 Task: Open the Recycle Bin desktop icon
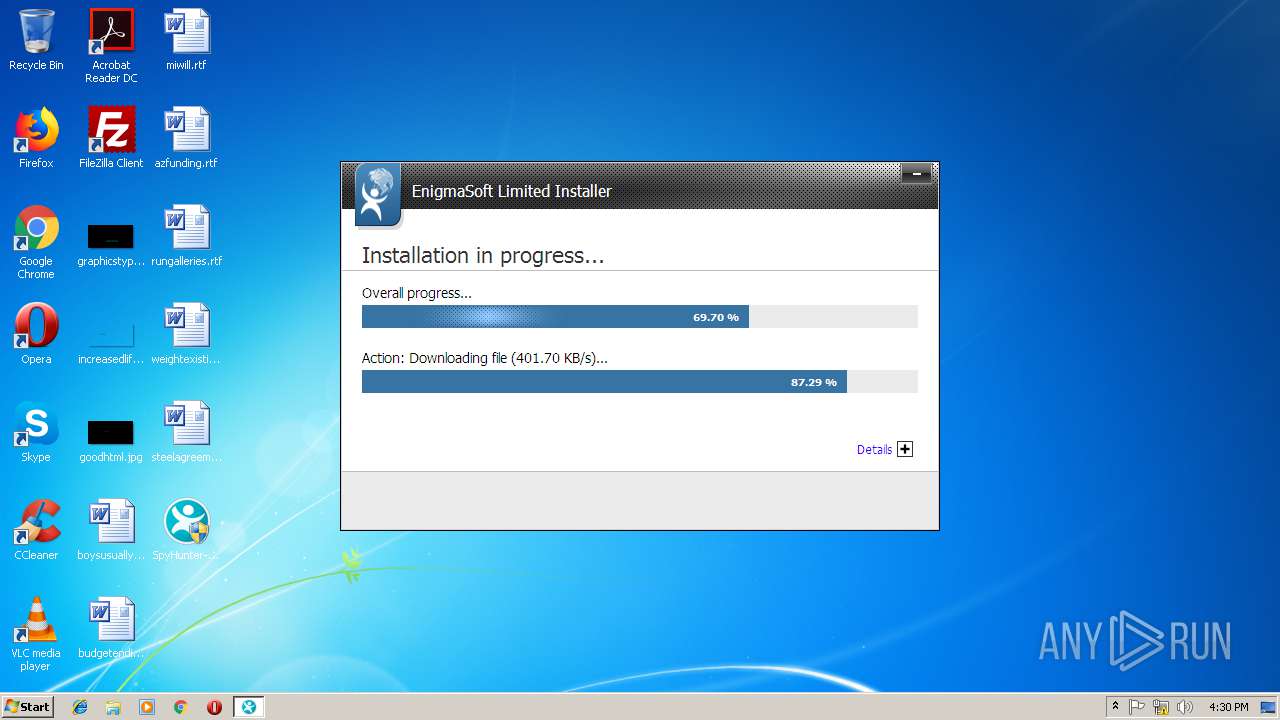pos(36,40)
